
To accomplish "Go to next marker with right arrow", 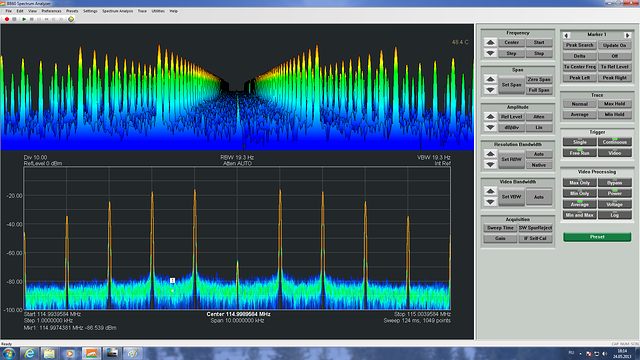I will (628, 35).
